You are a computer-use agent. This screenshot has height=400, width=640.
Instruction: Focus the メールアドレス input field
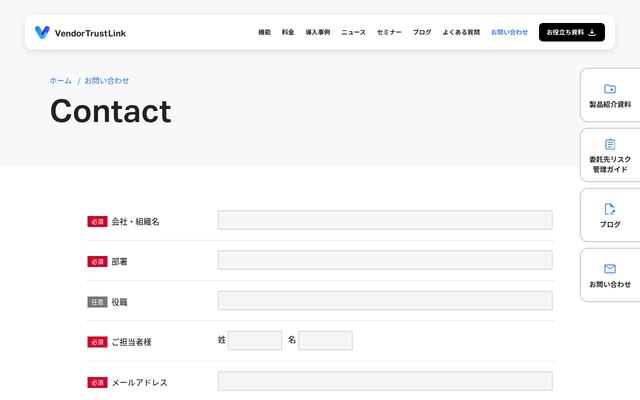point(385,381)
